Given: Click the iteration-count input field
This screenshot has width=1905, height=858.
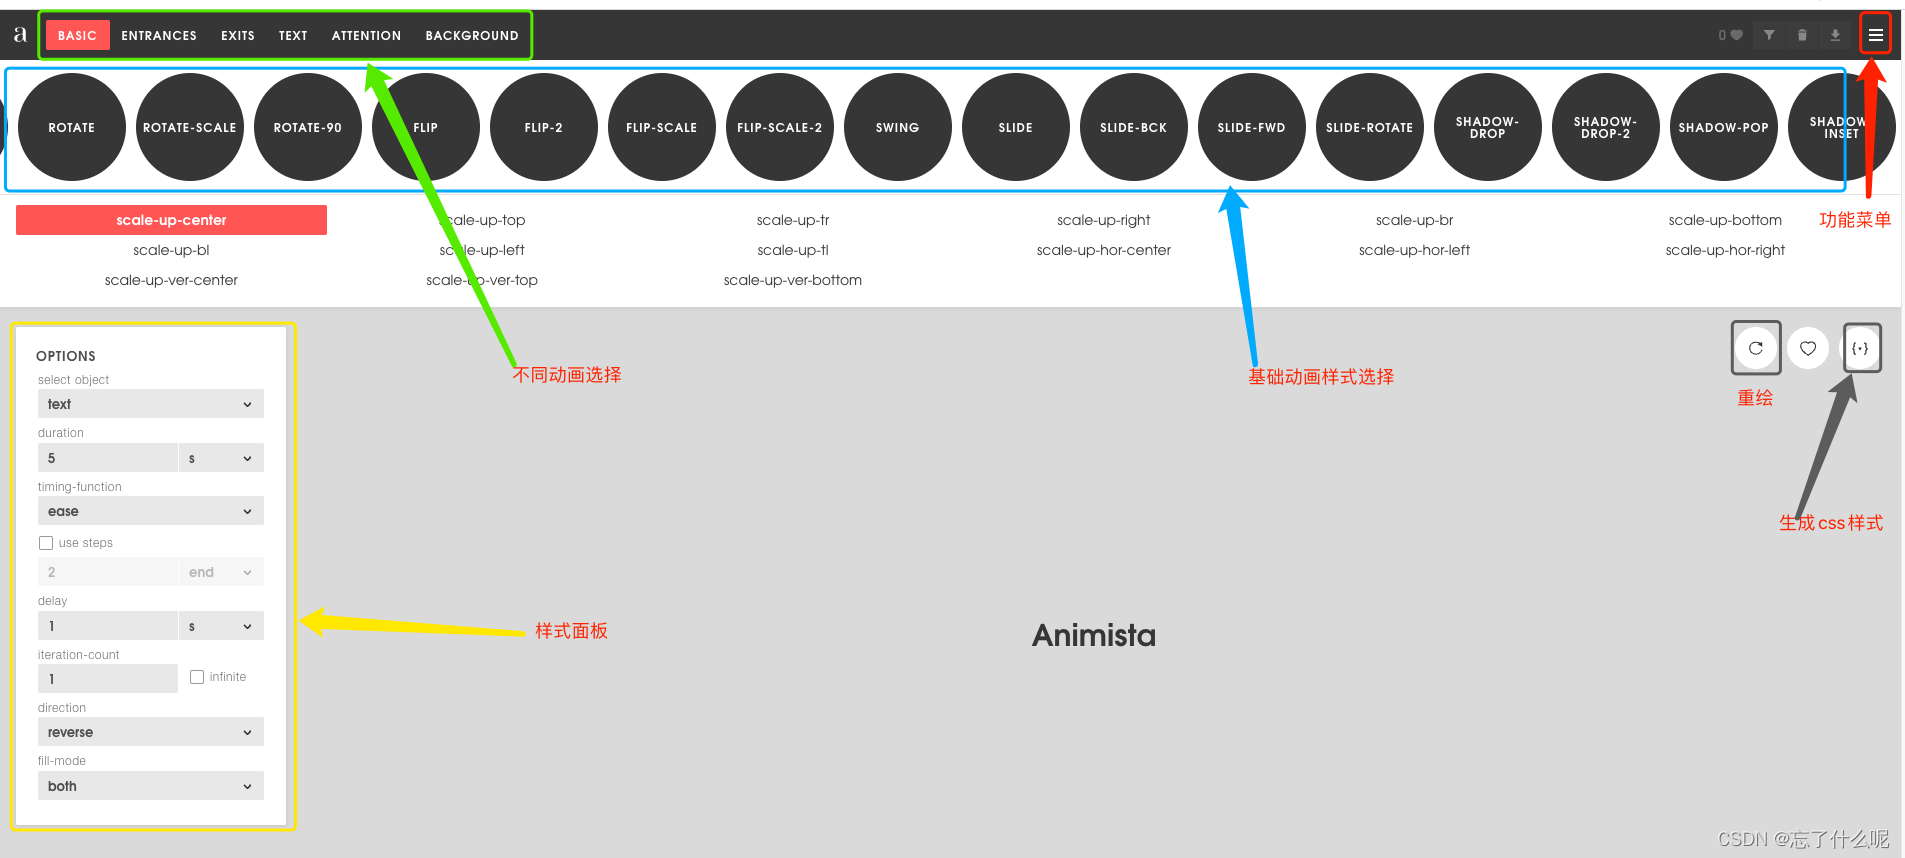Looking at the screenshot, I should 108,679.
